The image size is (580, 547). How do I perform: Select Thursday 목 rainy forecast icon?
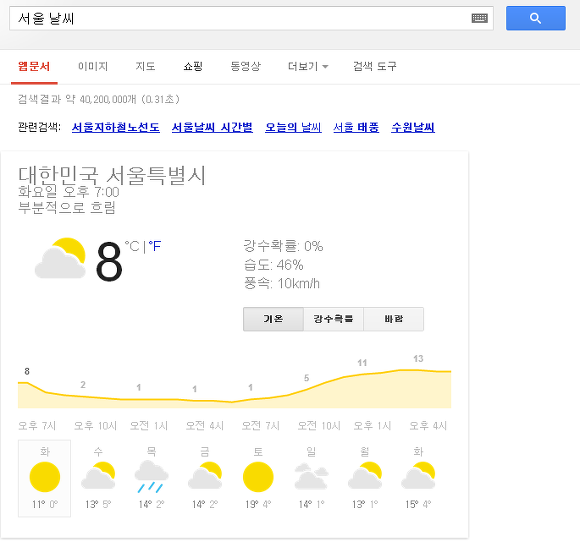(151, 477)
